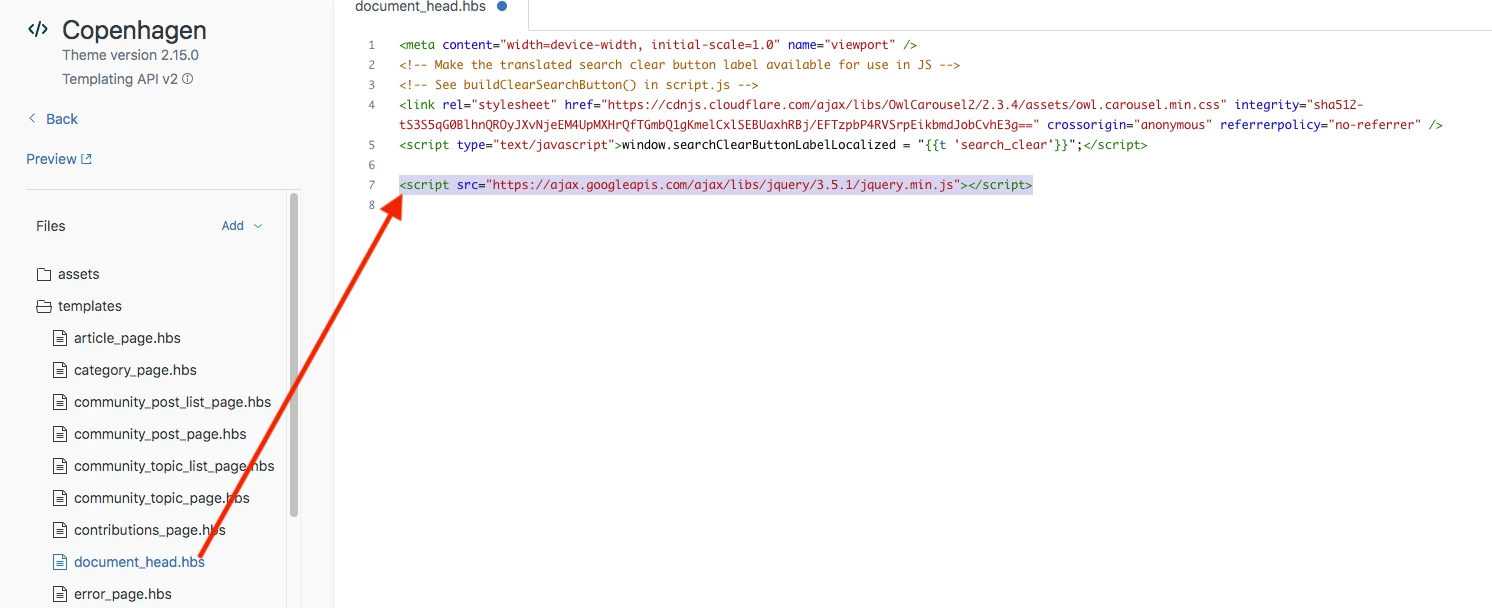This screenshot has height=608, width=1492.
Task: Open the theme Preview link
Action: [59, 159]
